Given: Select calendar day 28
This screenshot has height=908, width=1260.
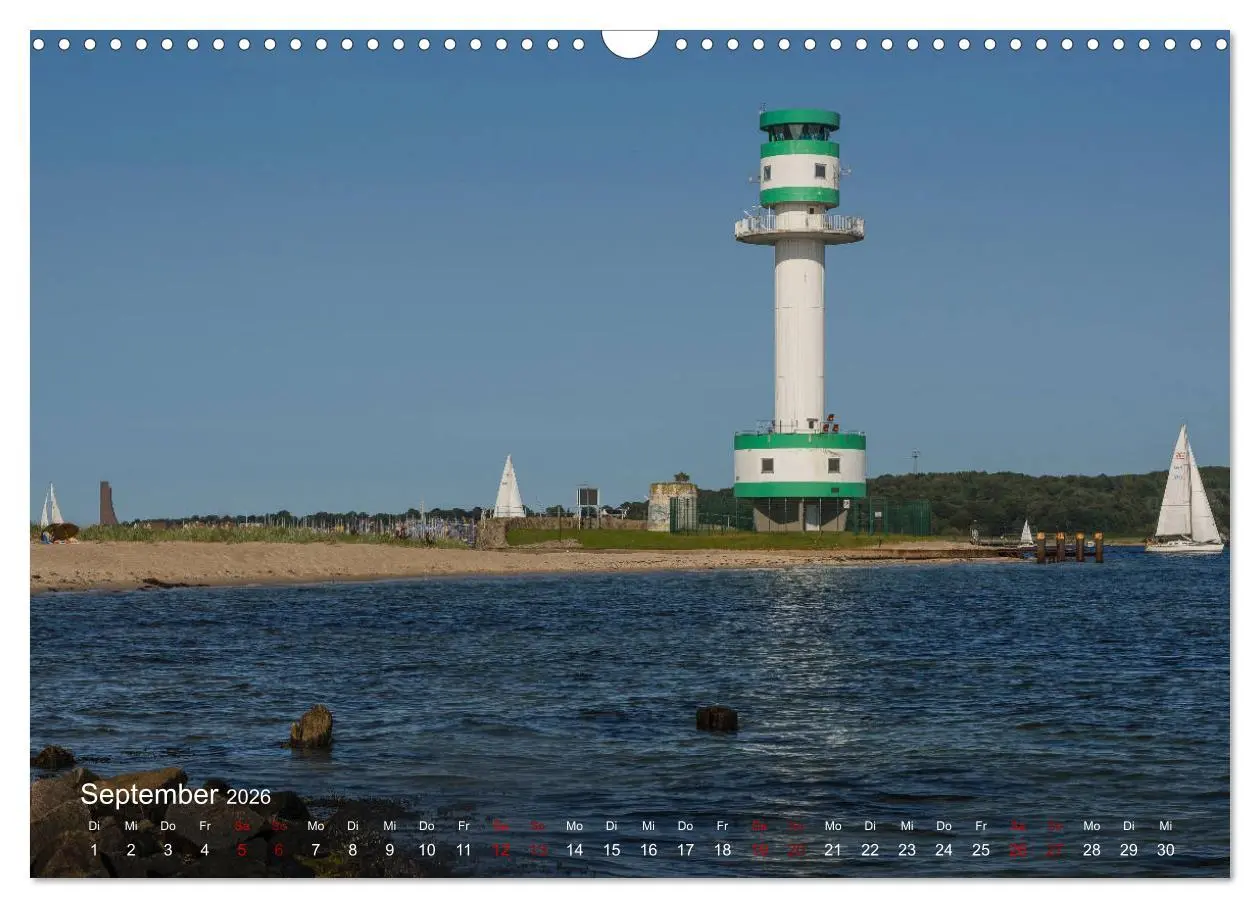Looking at the screenshot, I should pos(1092,850).
